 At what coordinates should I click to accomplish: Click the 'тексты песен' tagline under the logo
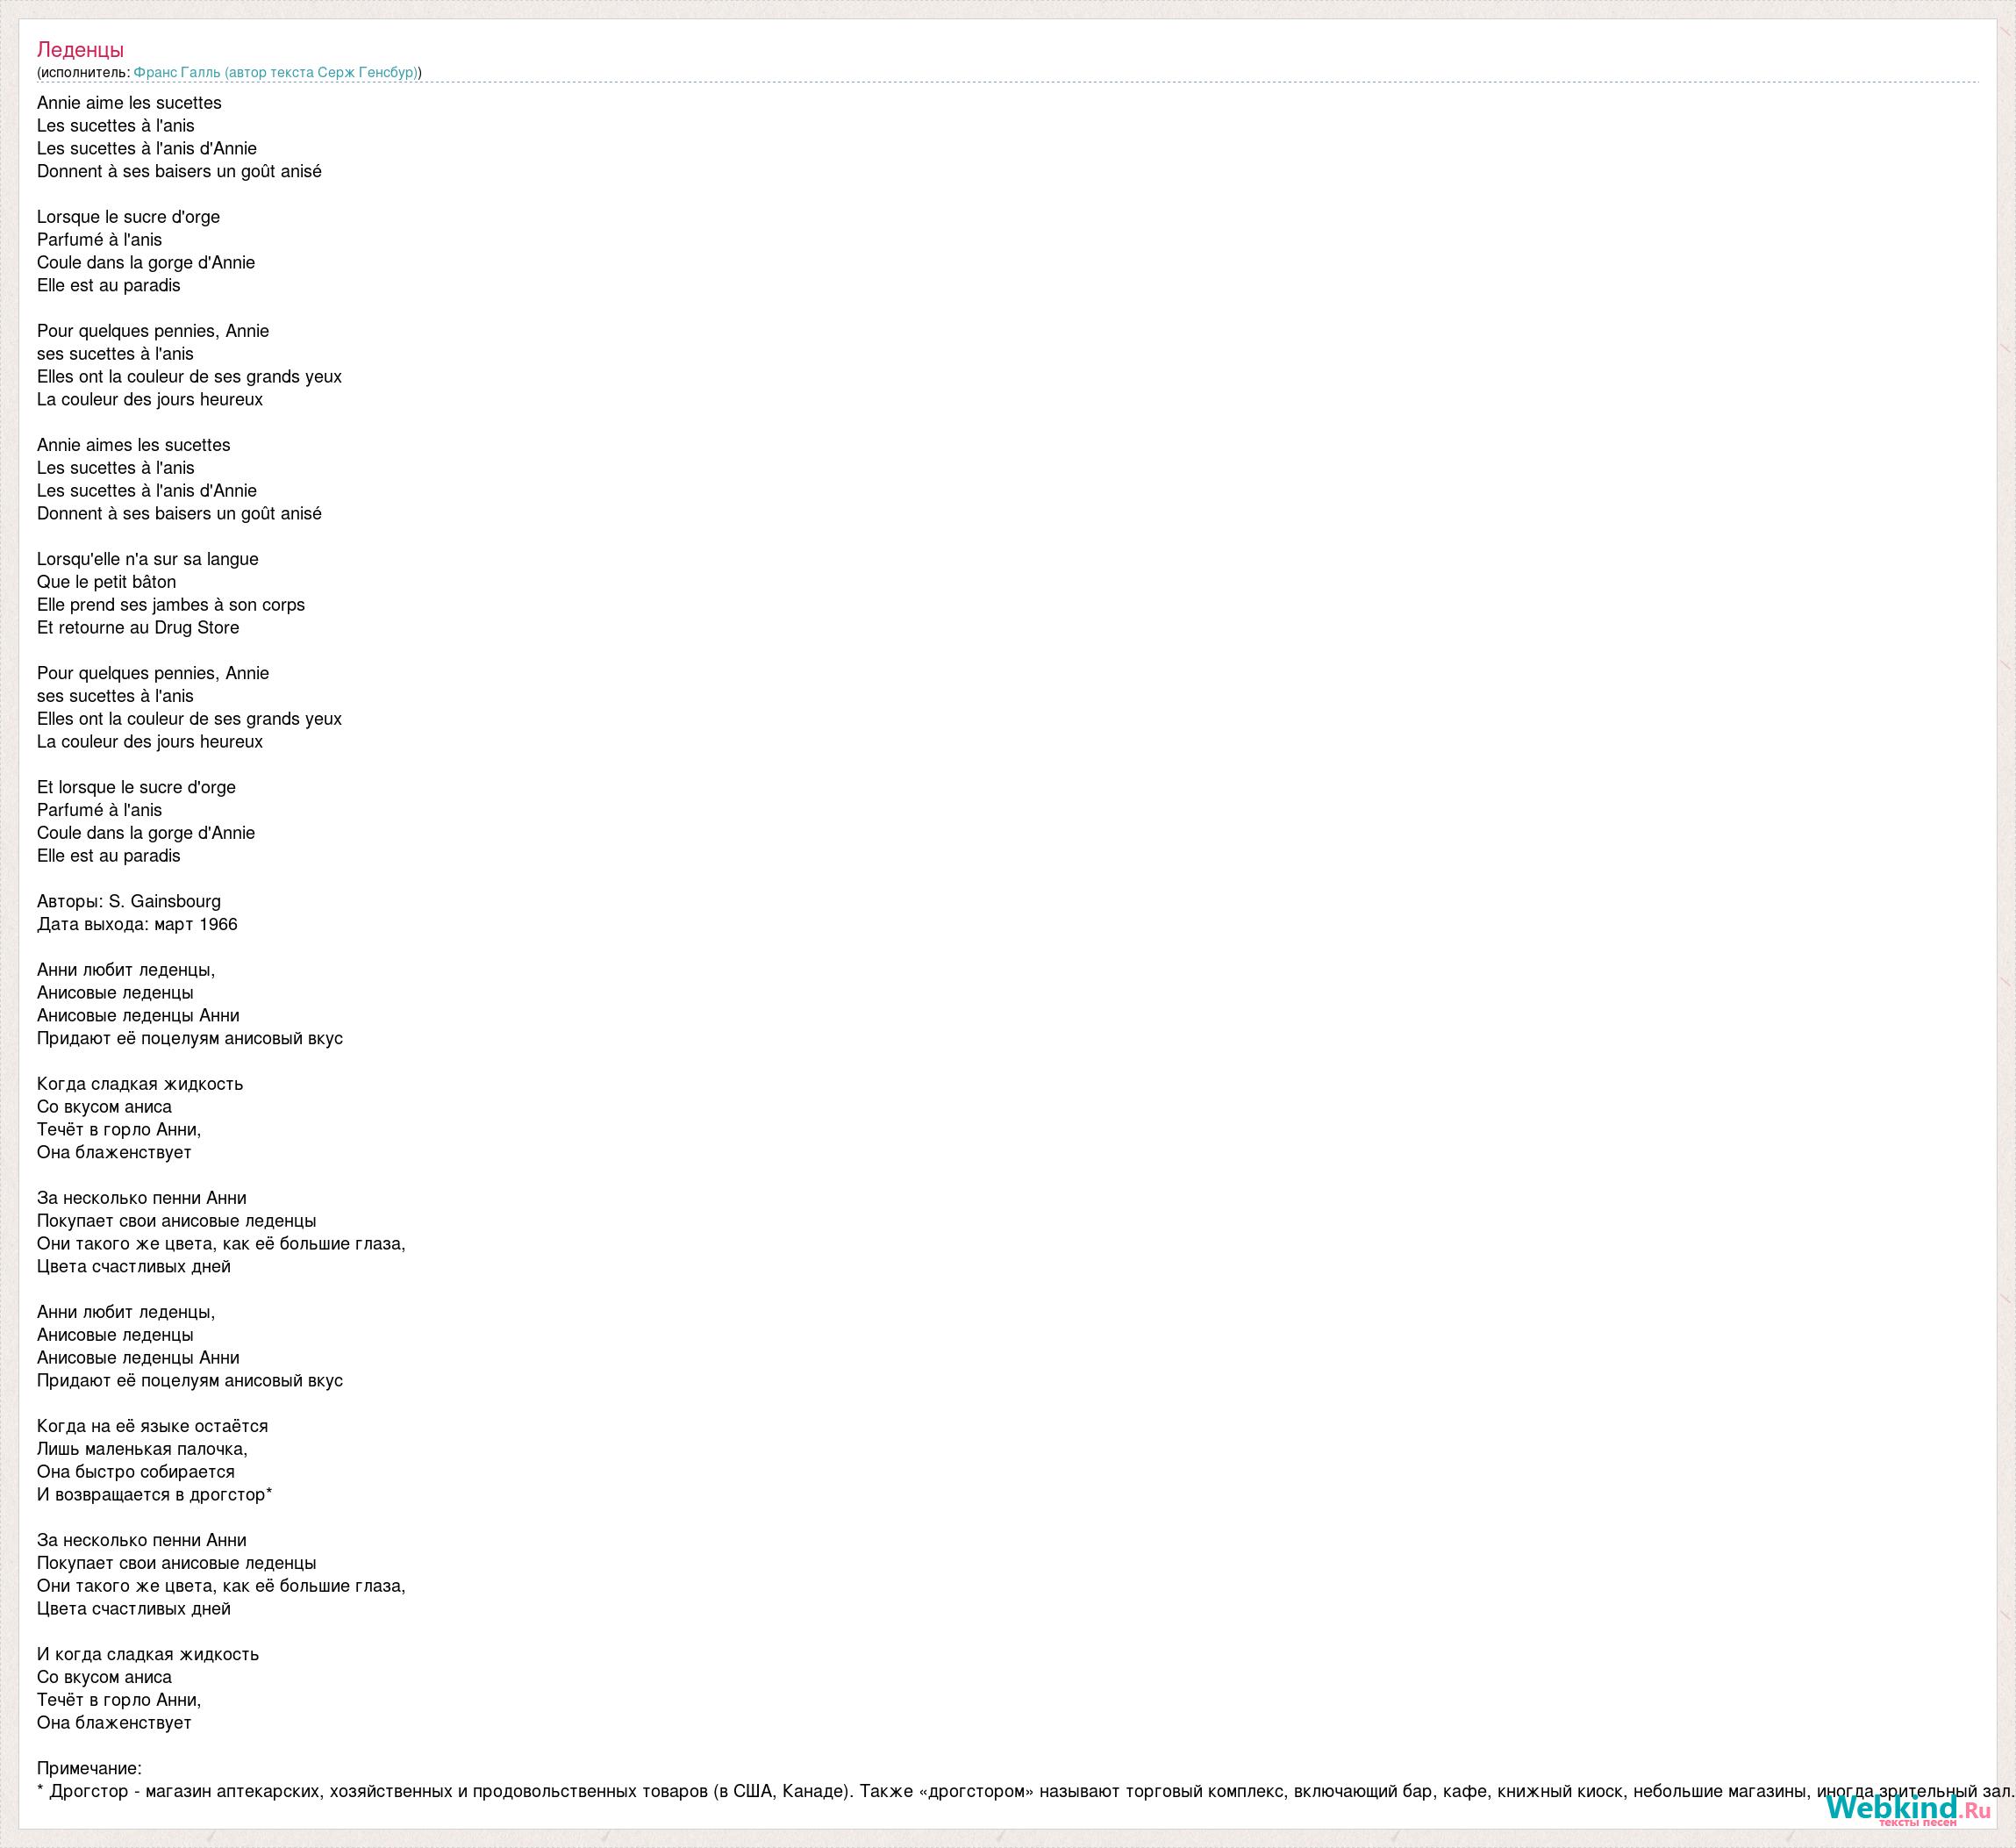[1917, 1822]
